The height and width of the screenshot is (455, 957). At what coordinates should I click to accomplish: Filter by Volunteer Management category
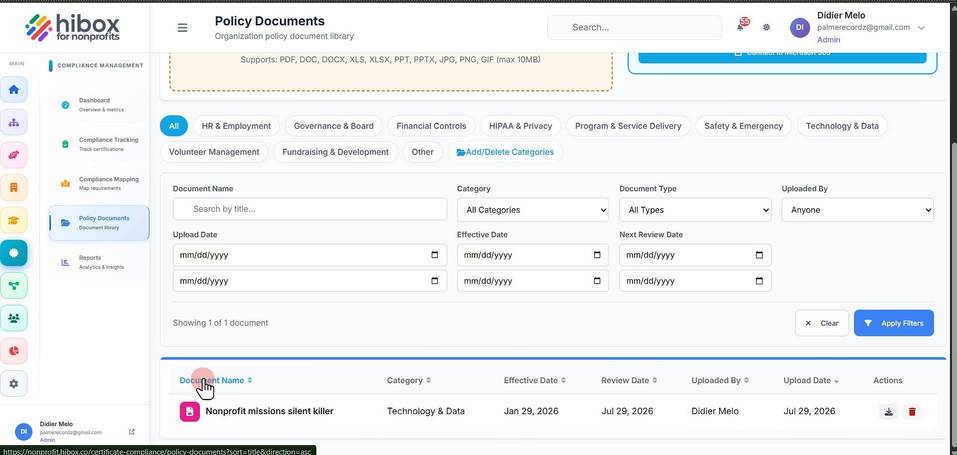(214, 152)
